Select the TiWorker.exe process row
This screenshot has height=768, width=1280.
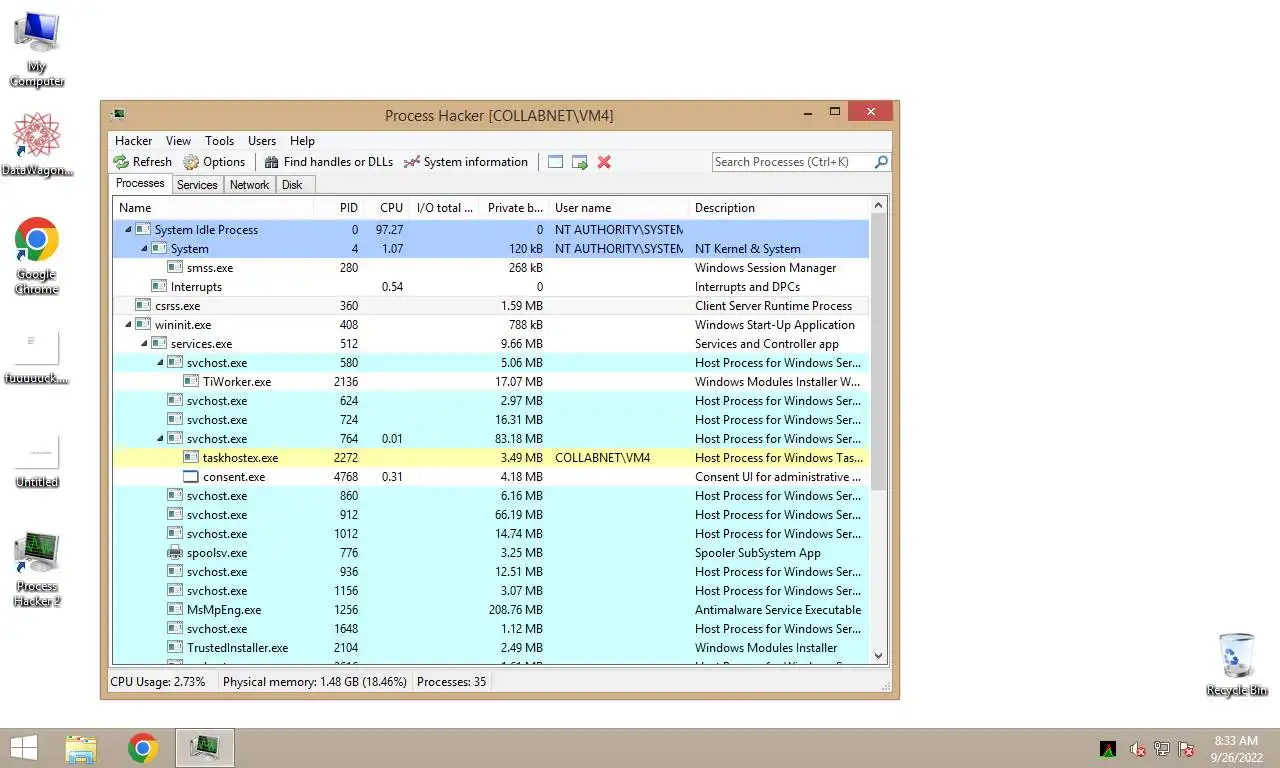[x=491, y=382]
